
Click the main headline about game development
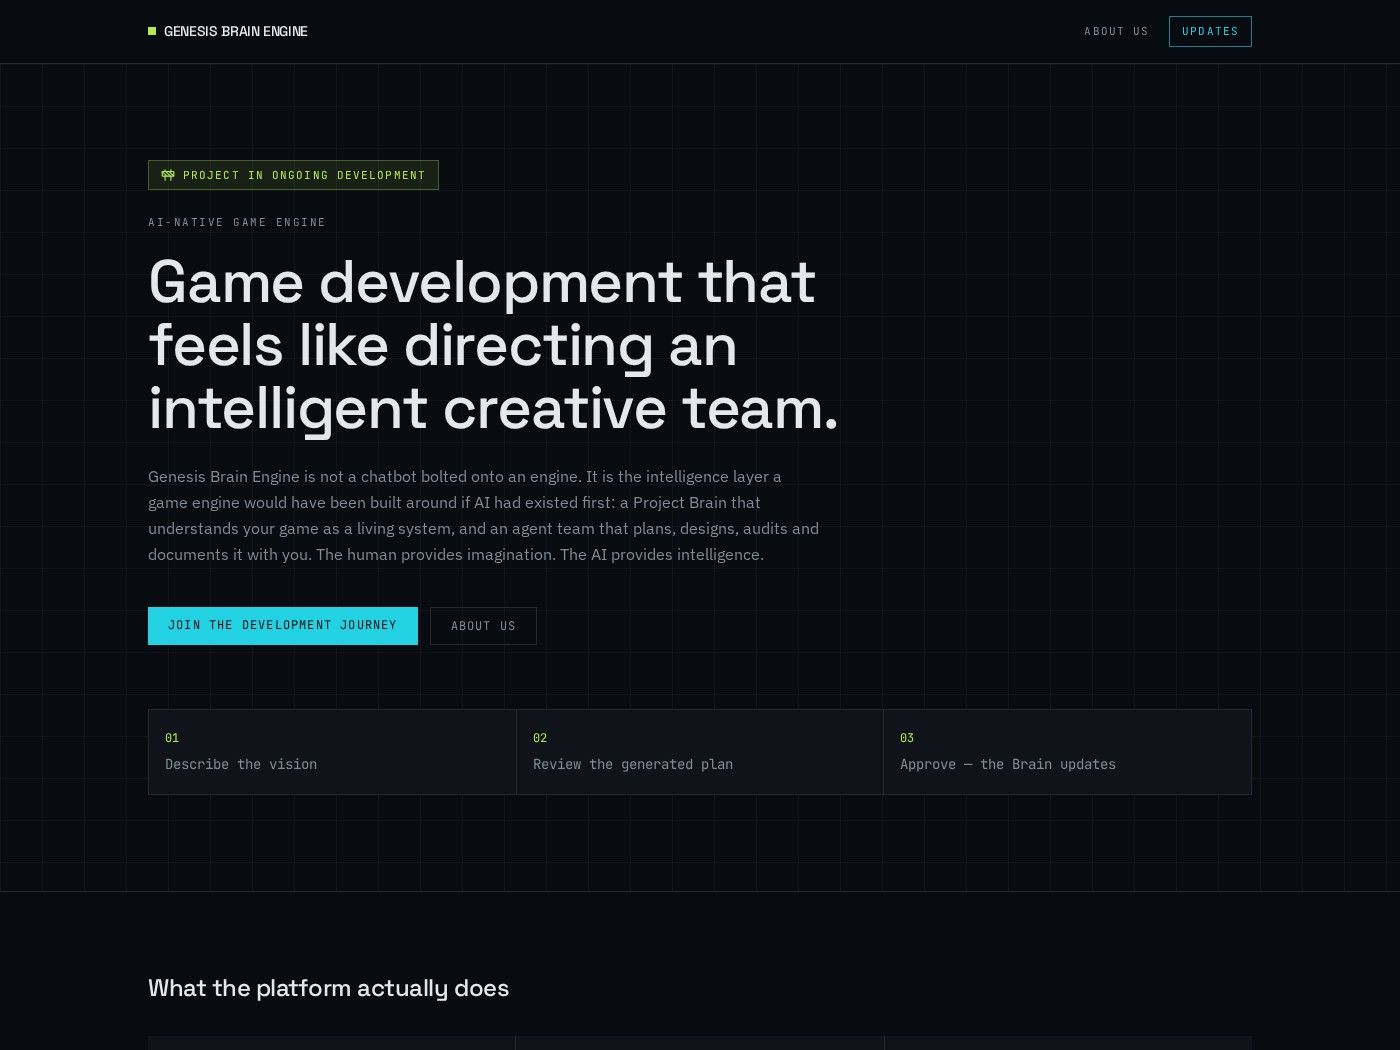click(493, 345)
